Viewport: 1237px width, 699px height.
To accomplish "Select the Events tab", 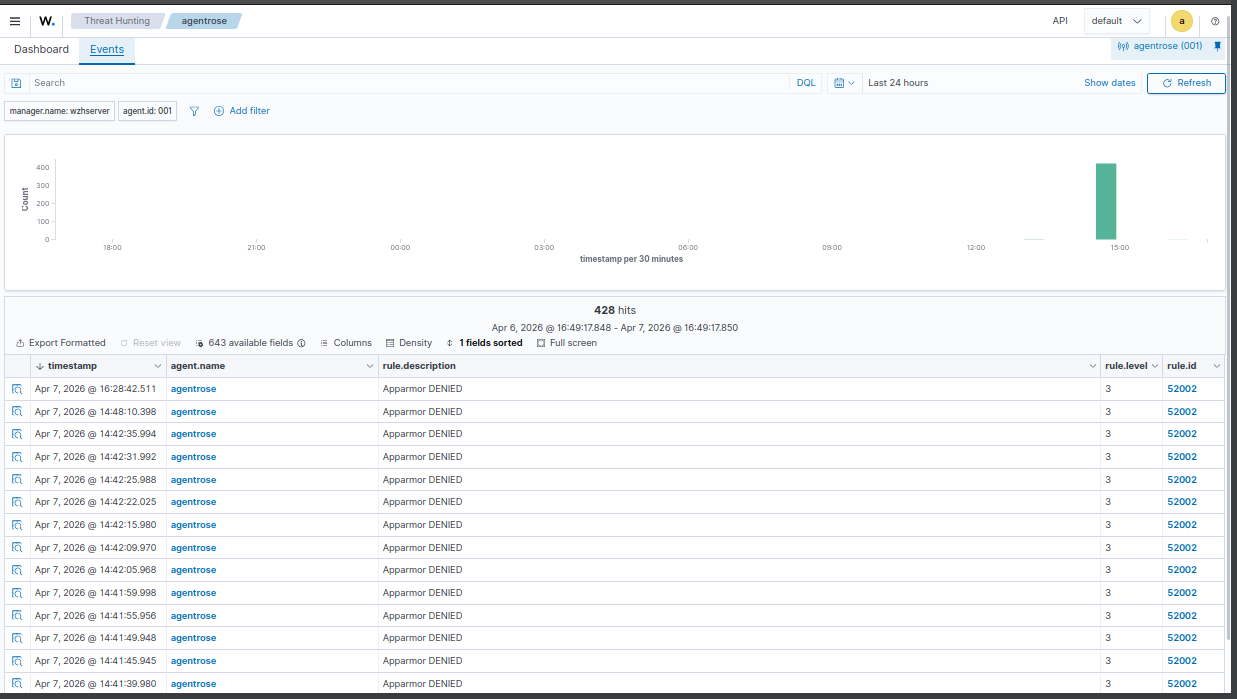I will (107, 50).
